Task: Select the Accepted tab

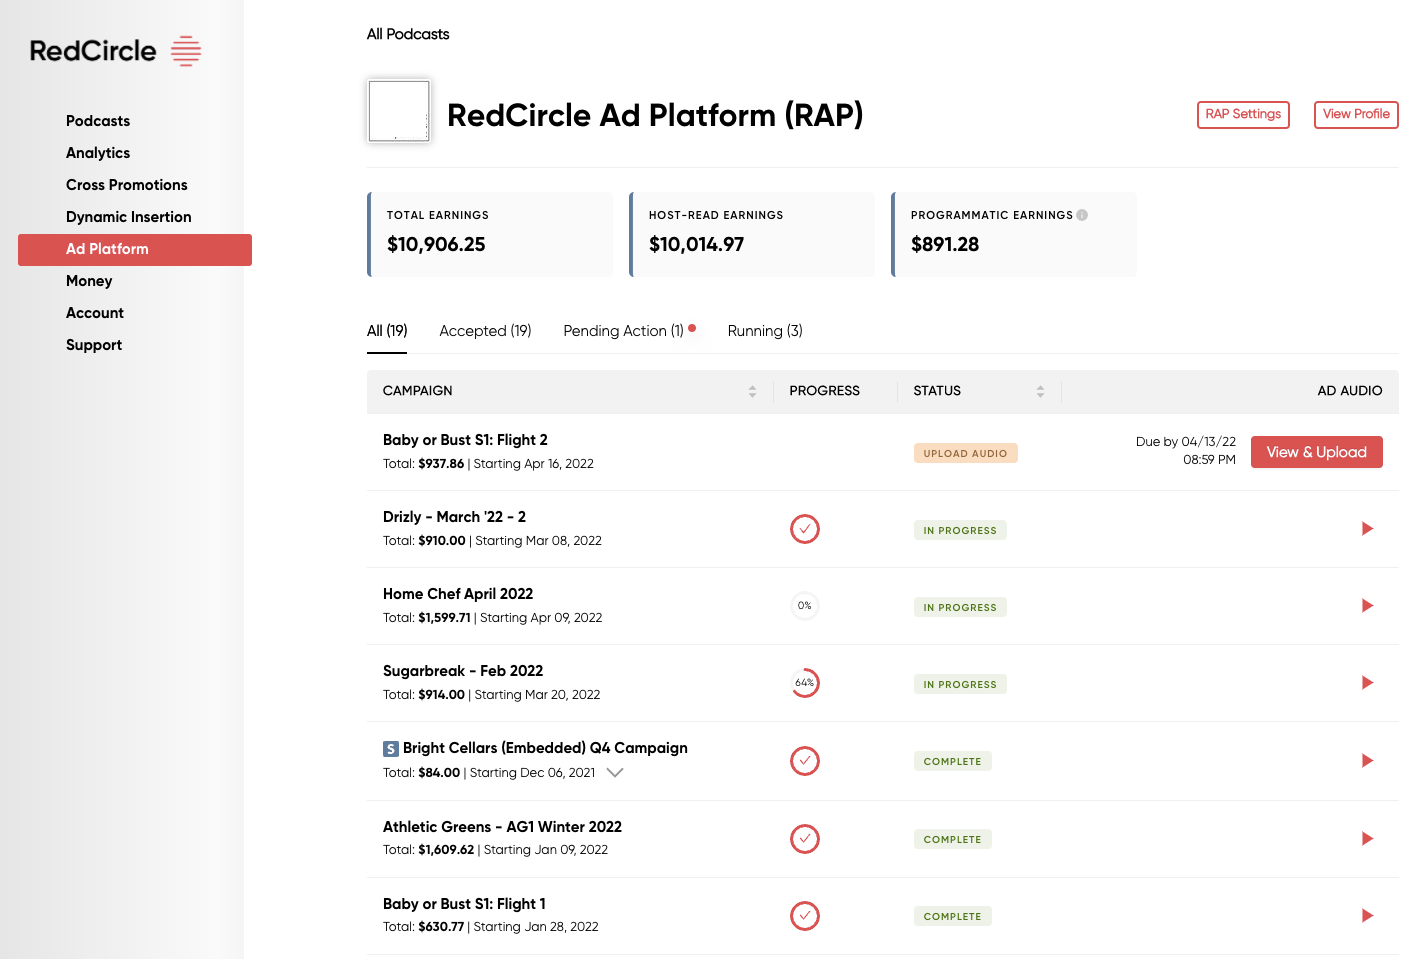Action: point(485,330)
